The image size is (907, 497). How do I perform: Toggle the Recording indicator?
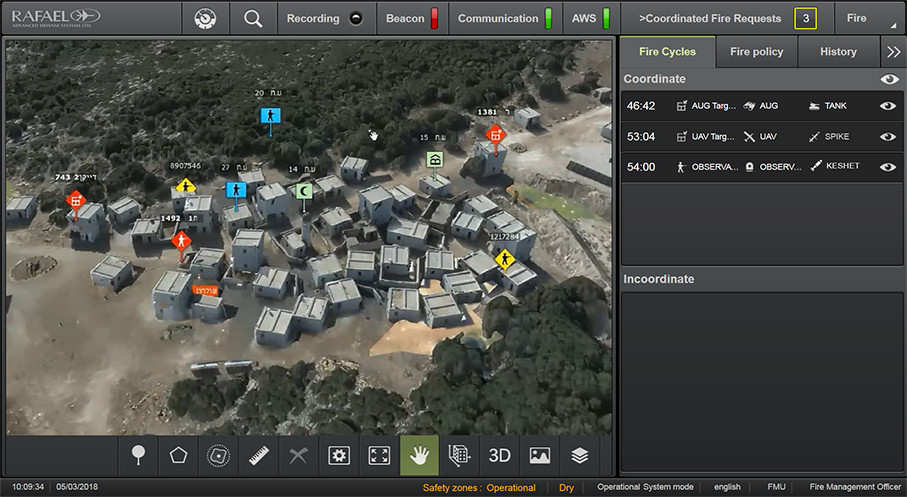pos(324,18)
